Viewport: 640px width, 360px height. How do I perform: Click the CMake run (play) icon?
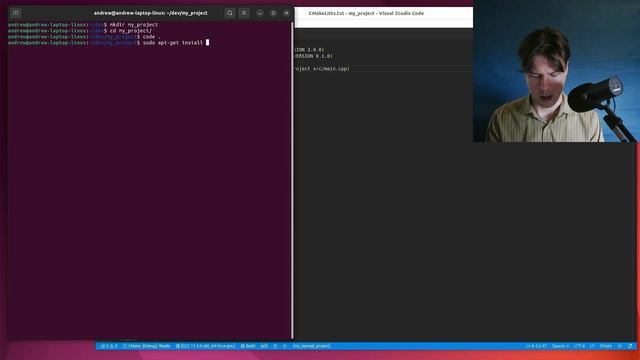click(x=285, y=346)
